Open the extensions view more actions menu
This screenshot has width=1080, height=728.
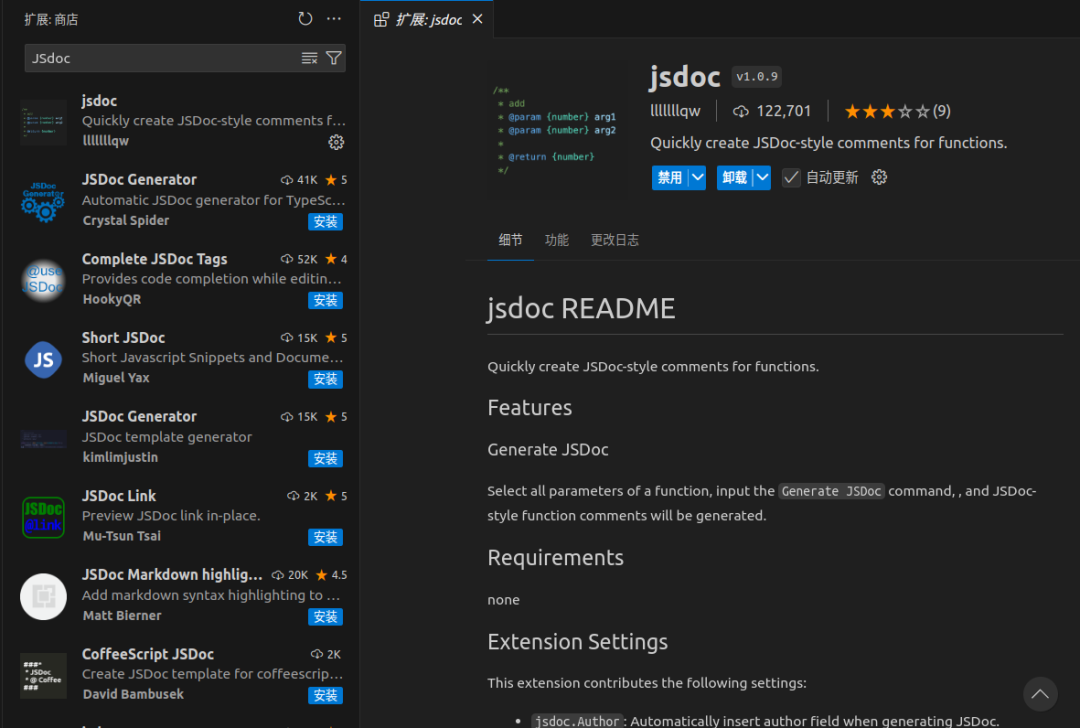point(334,19)
